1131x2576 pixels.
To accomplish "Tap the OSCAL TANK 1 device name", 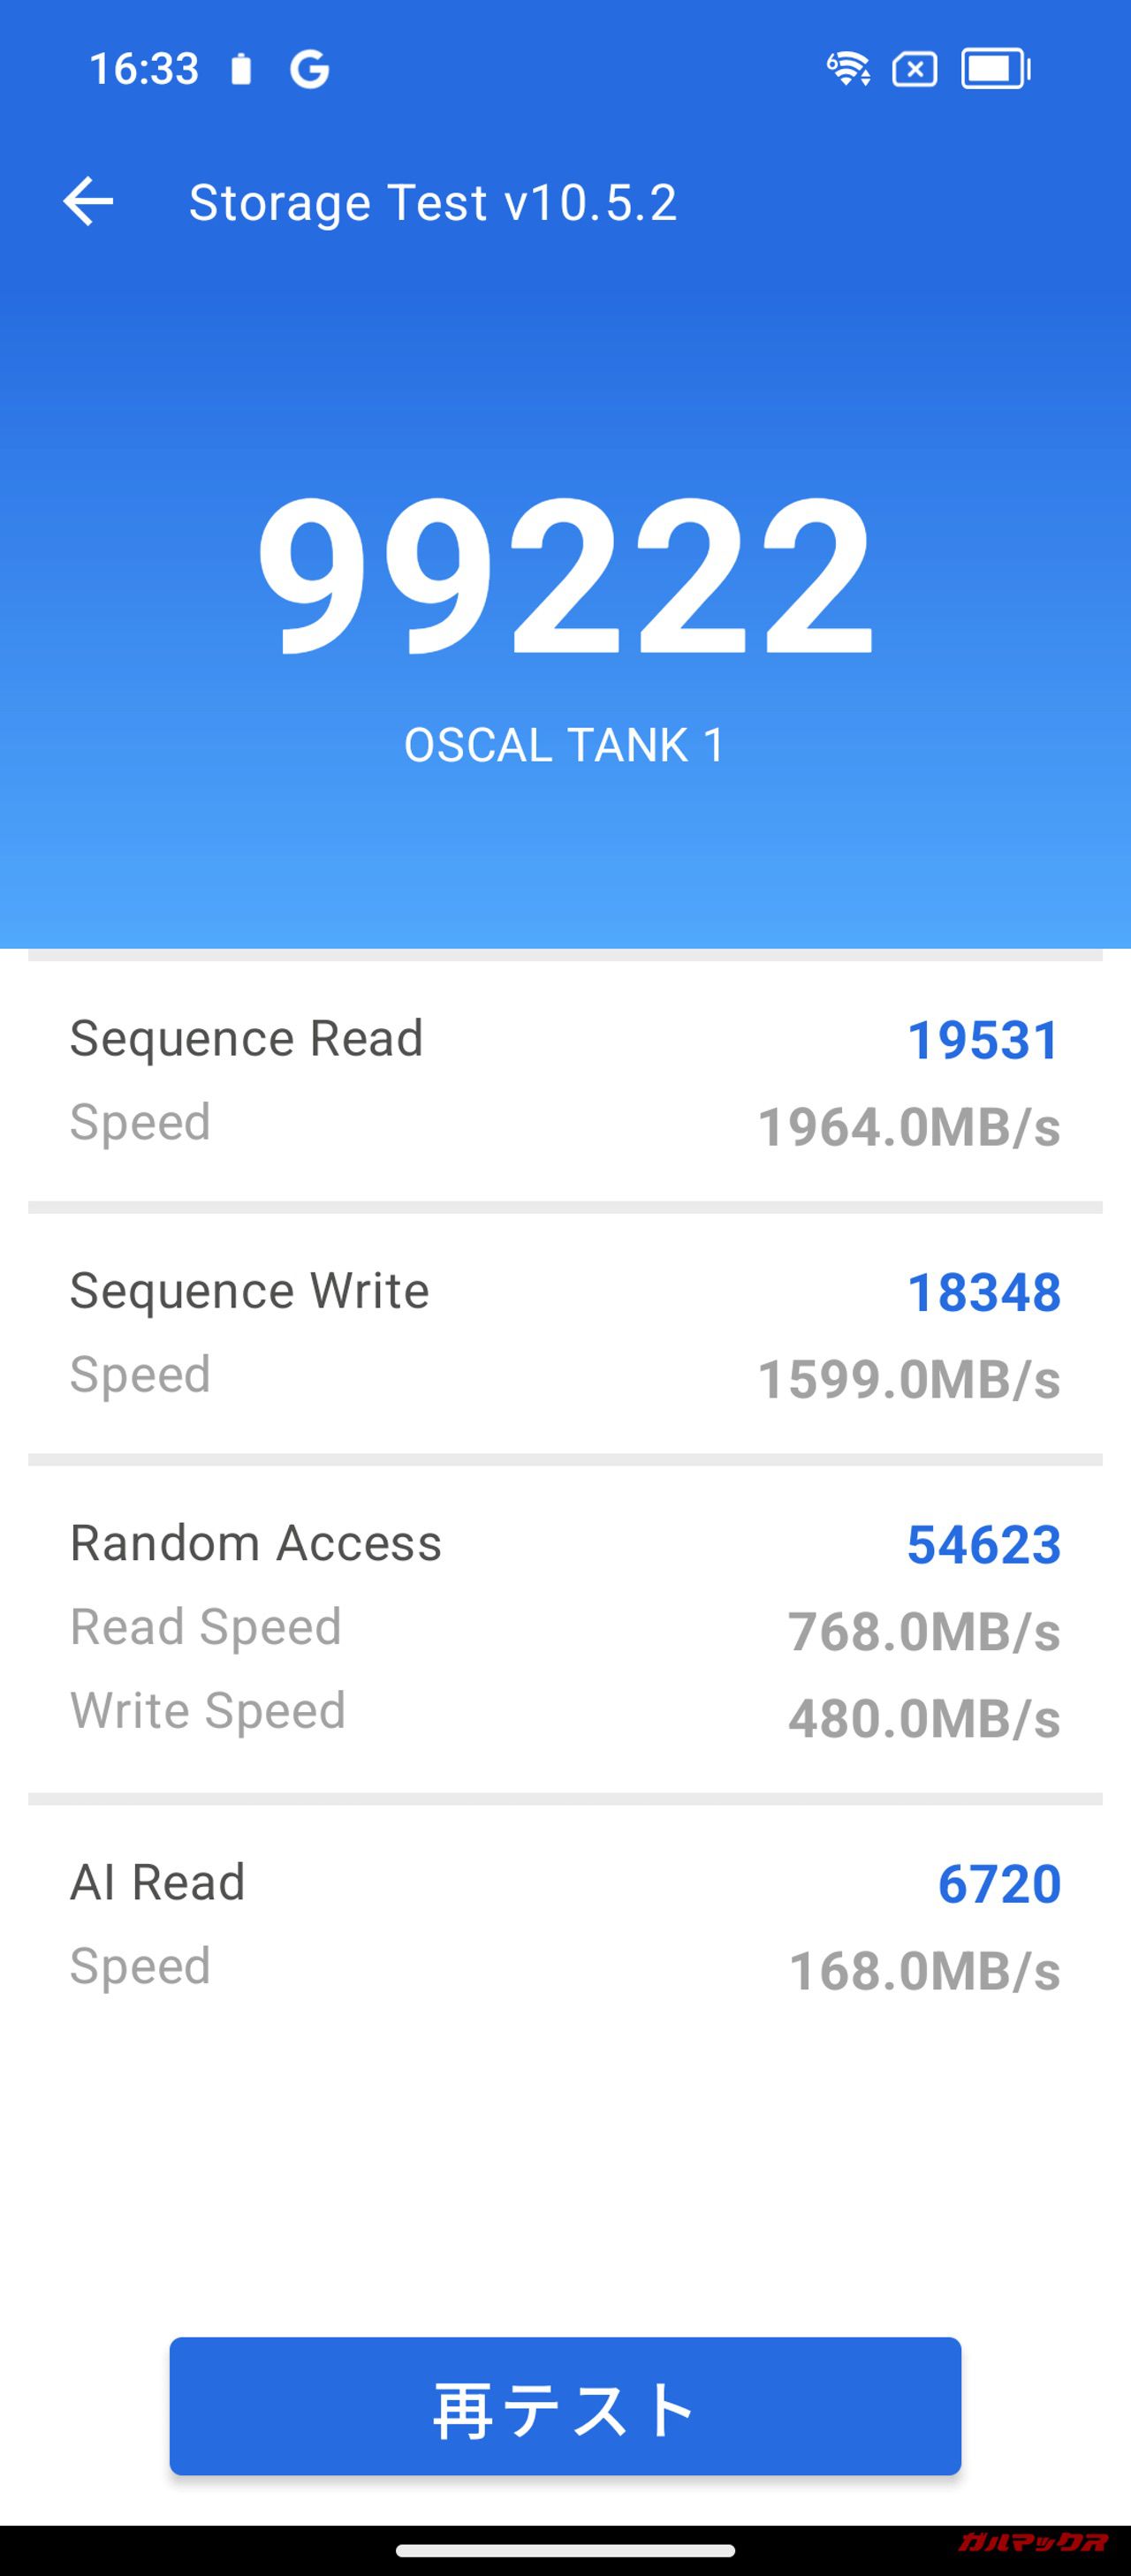I will click(x=565, y=745).
